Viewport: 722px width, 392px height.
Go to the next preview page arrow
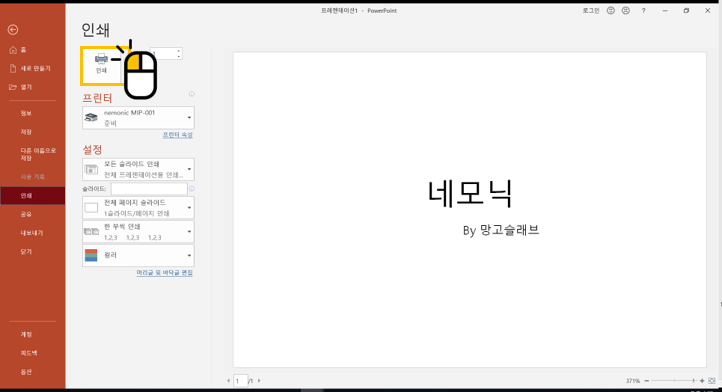point(259,381)
